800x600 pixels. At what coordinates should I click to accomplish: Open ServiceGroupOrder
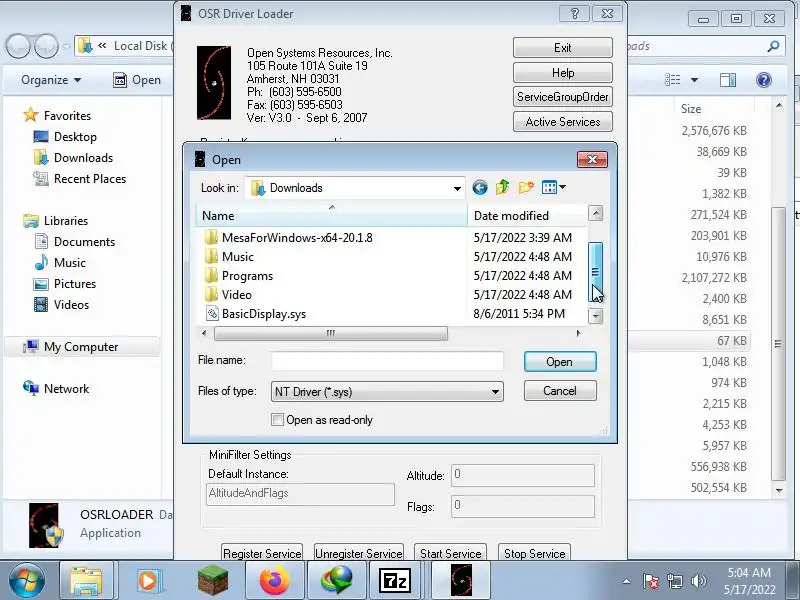click(563, 97)
